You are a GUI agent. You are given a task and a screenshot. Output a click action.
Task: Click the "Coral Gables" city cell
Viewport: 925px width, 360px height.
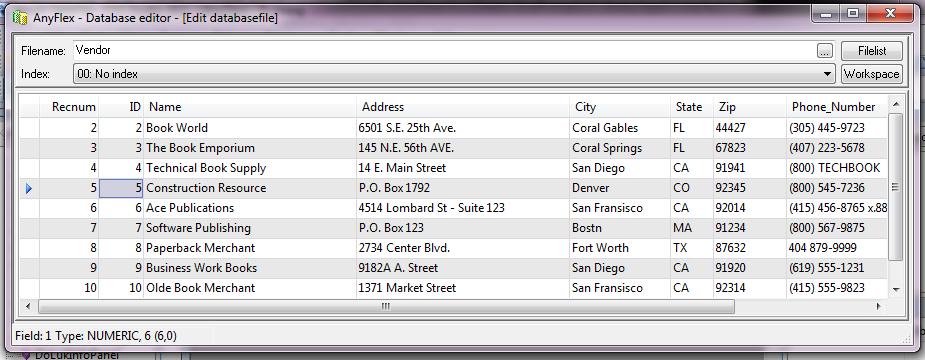tap(619, 127)
